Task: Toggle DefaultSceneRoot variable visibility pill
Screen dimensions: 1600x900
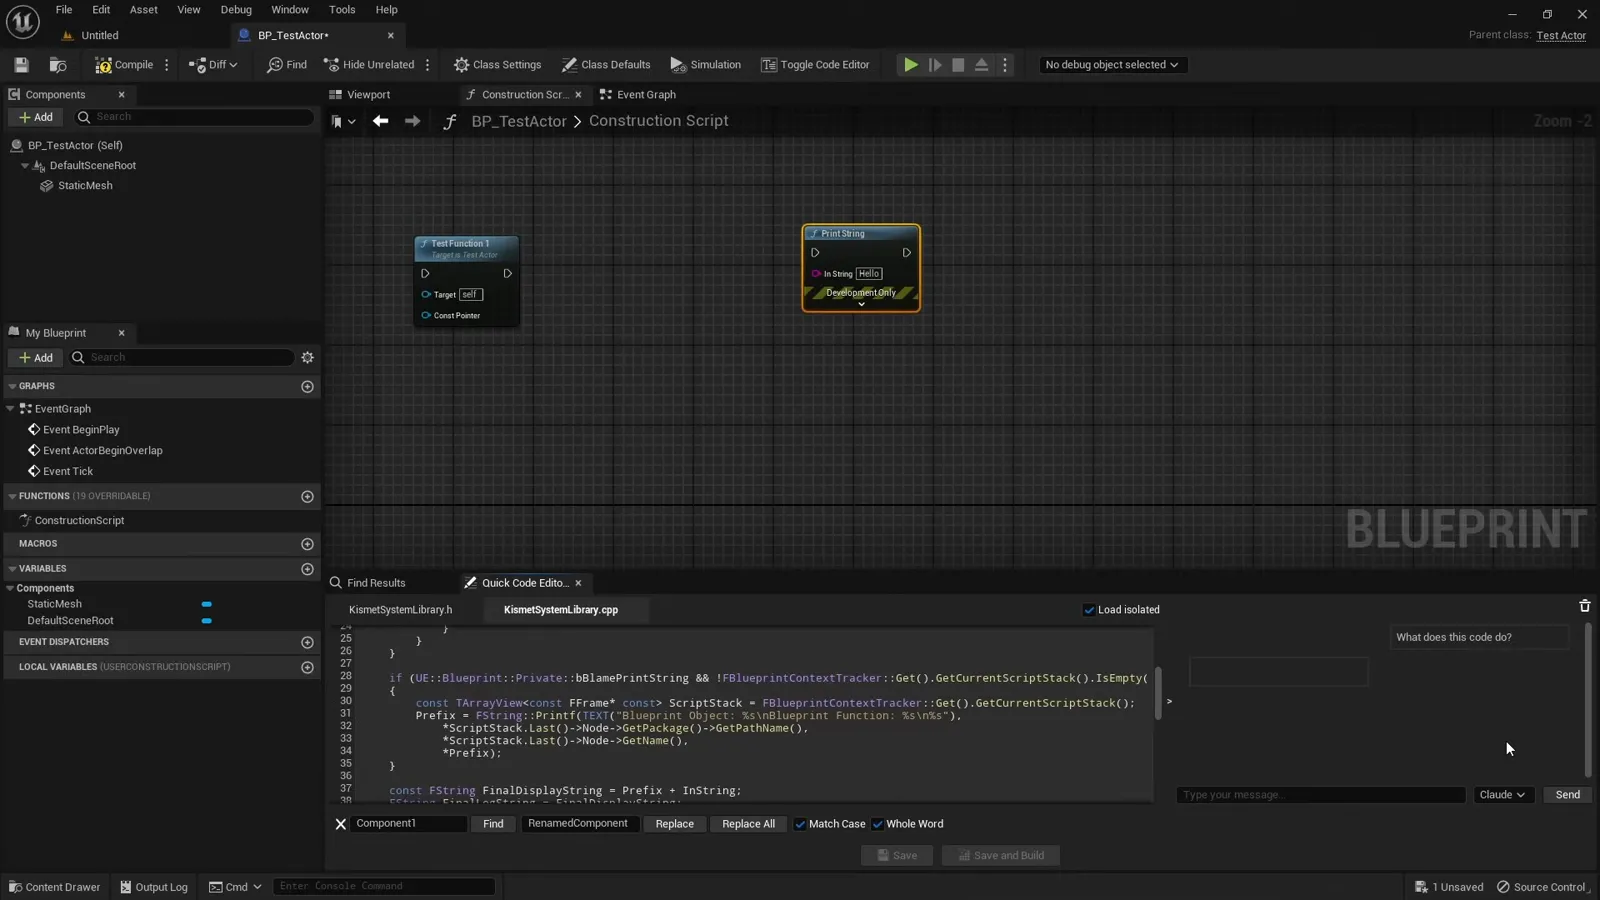Action: click(x=206, y=621)
